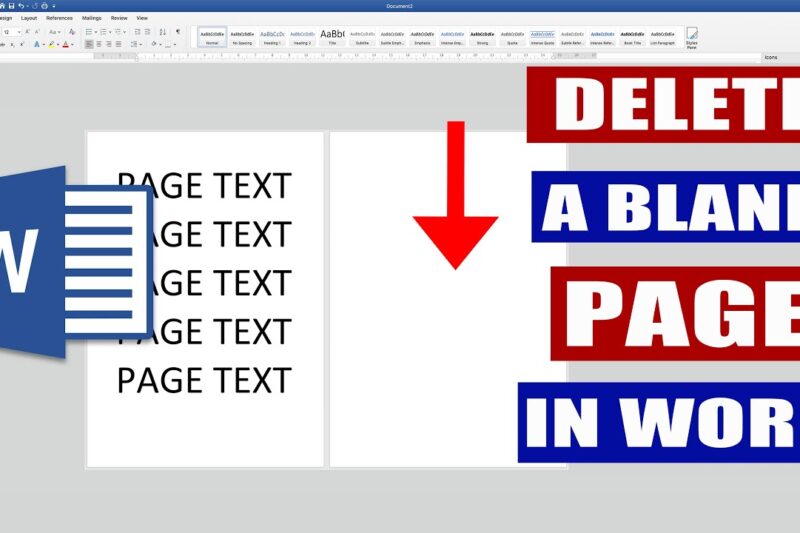This screenshot has width=800, height=533.
Task: Toggle Superscript formatting
Action: [22, 45]
